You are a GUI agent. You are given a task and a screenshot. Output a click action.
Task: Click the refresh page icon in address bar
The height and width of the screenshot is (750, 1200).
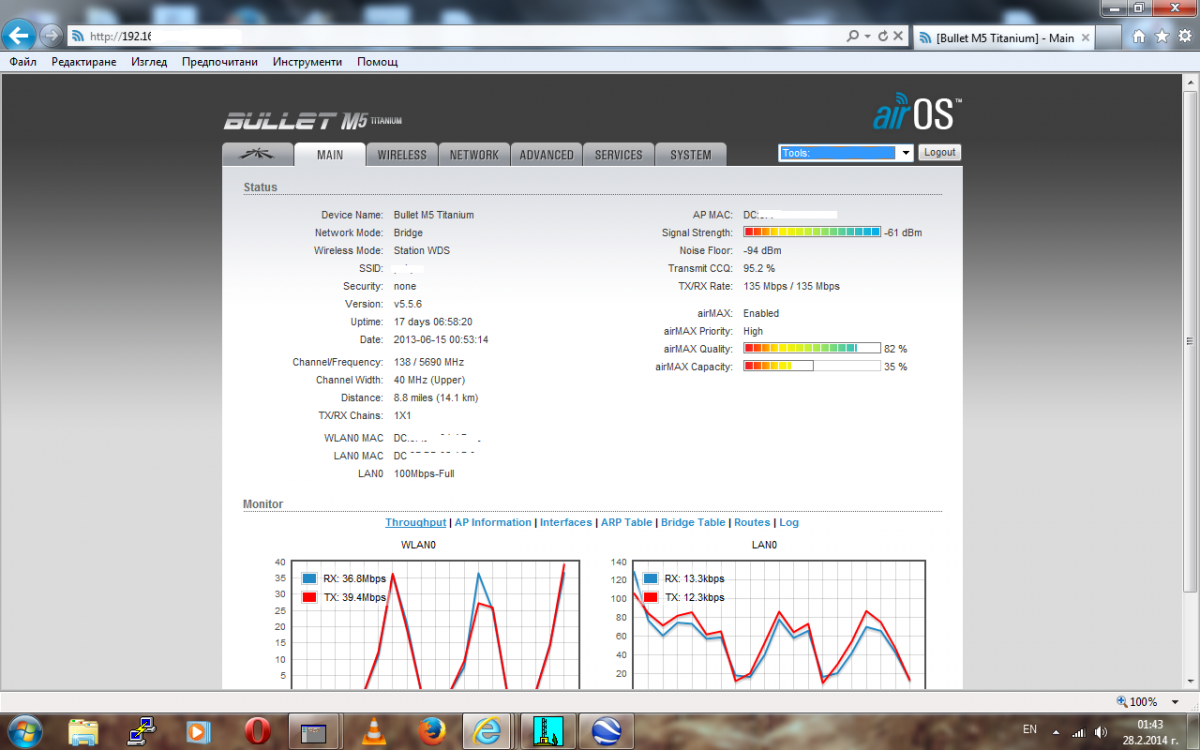tap(882, 37)
